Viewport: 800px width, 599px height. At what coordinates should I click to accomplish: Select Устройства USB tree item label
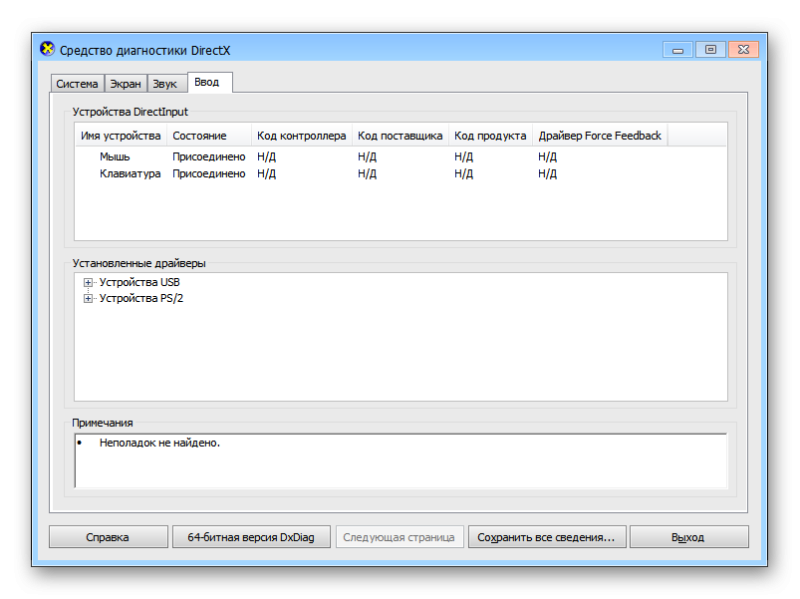click(x=139, y=282)
